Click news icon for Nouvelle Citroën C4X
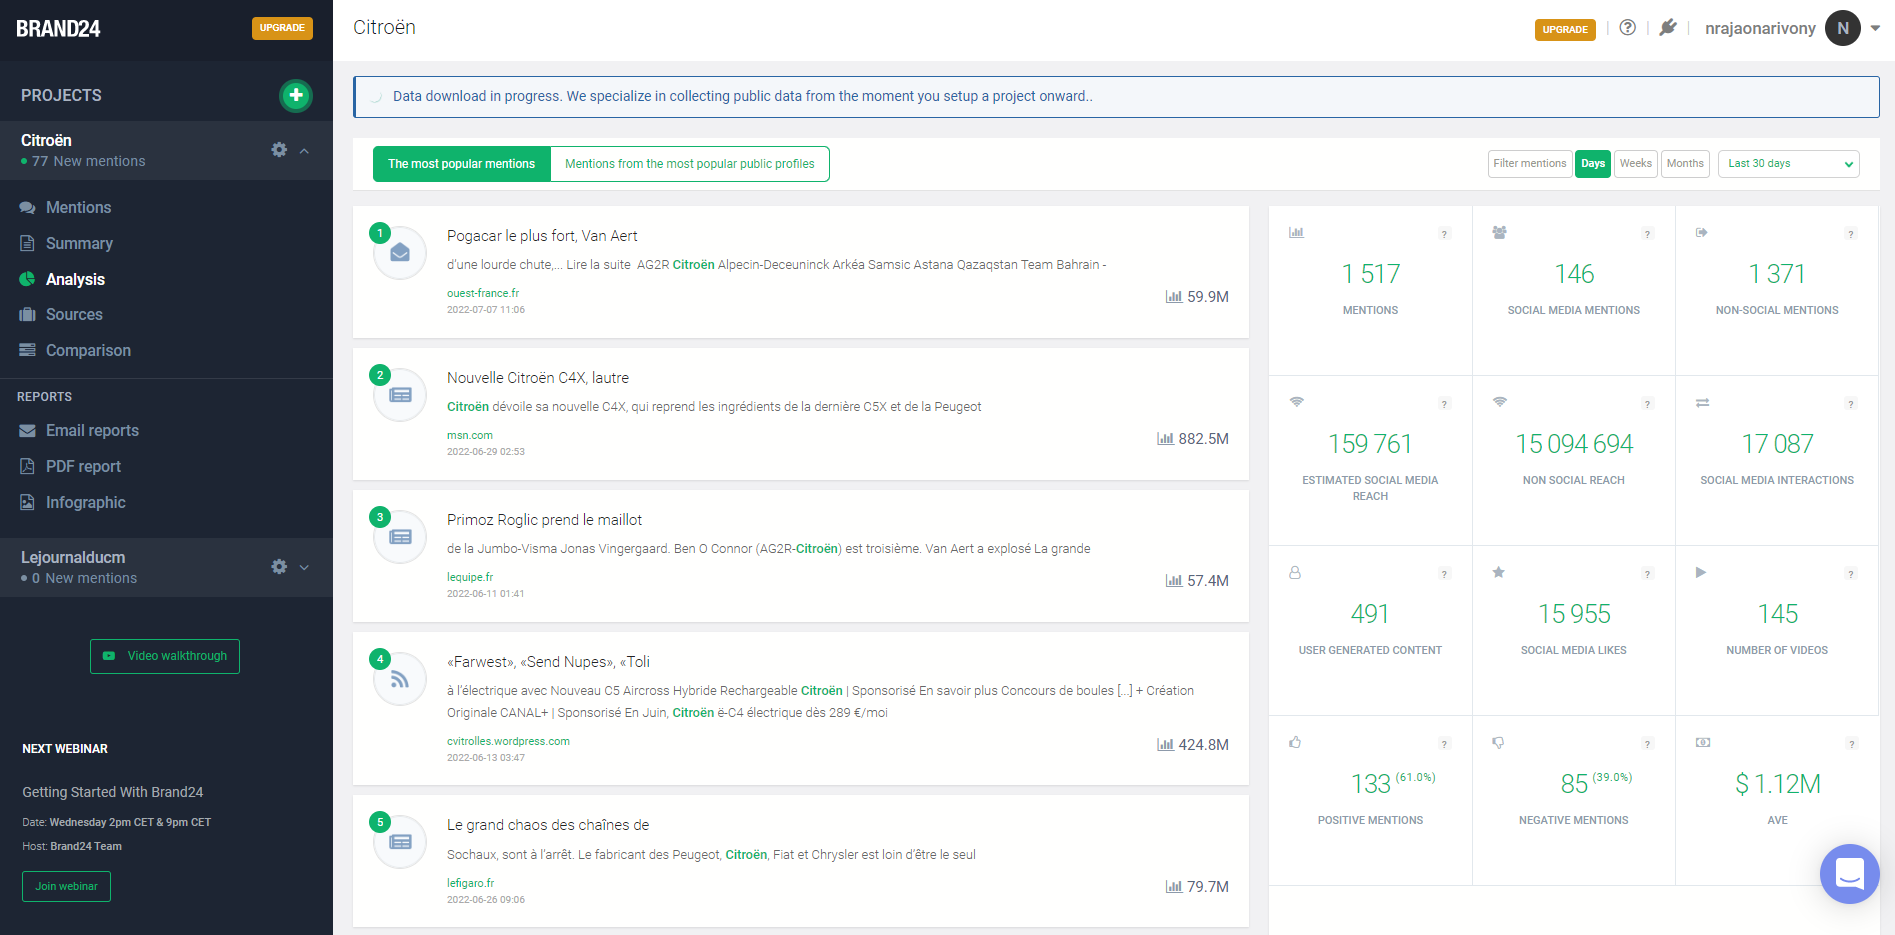1895x935 pixels. (400, 394)
